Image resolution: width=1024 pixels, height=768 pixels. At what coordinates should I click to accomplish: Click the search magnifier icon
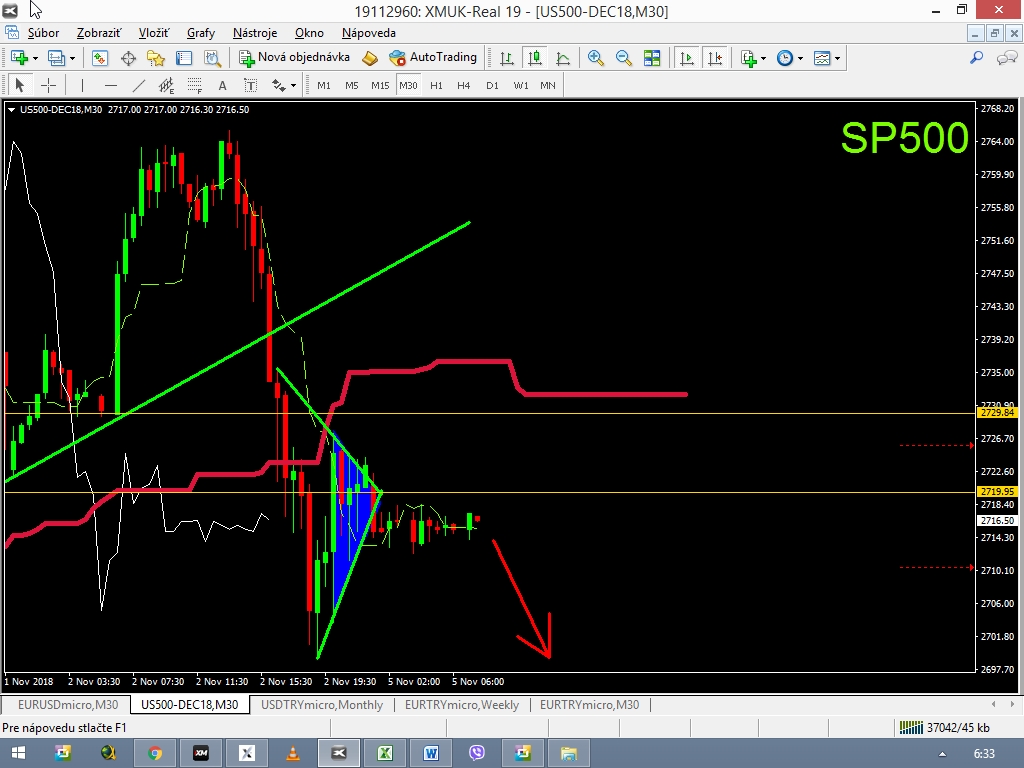(x=976, y=57)
